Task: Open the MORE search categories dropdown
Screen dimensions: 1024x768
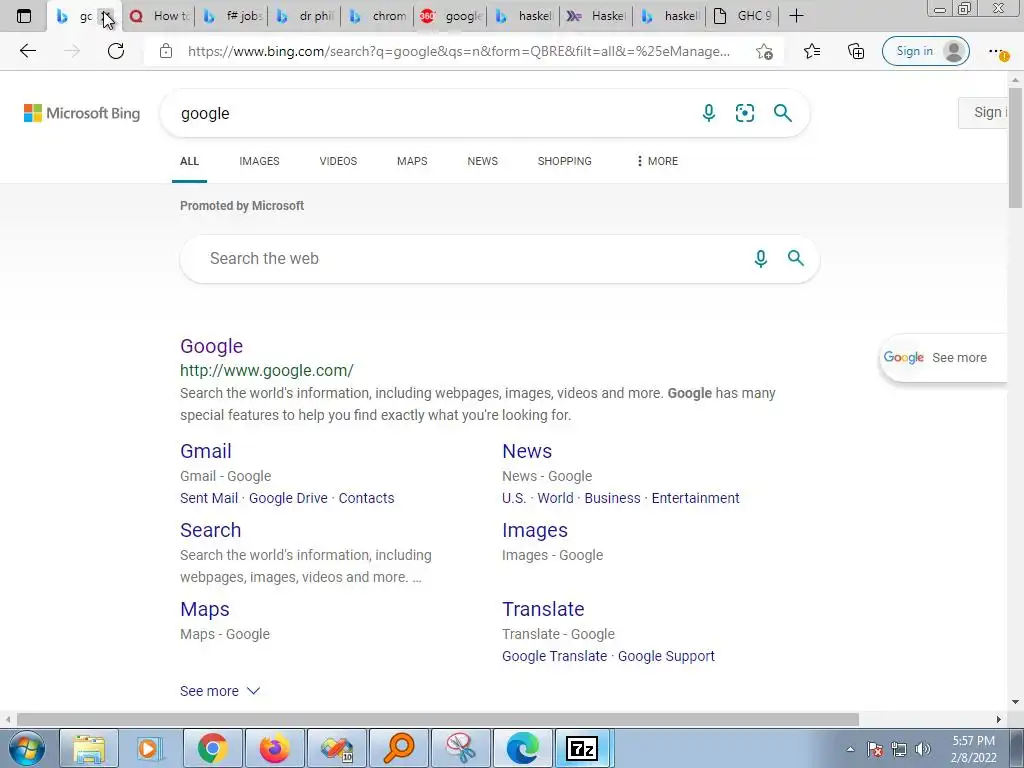Action: pos(657,161)
